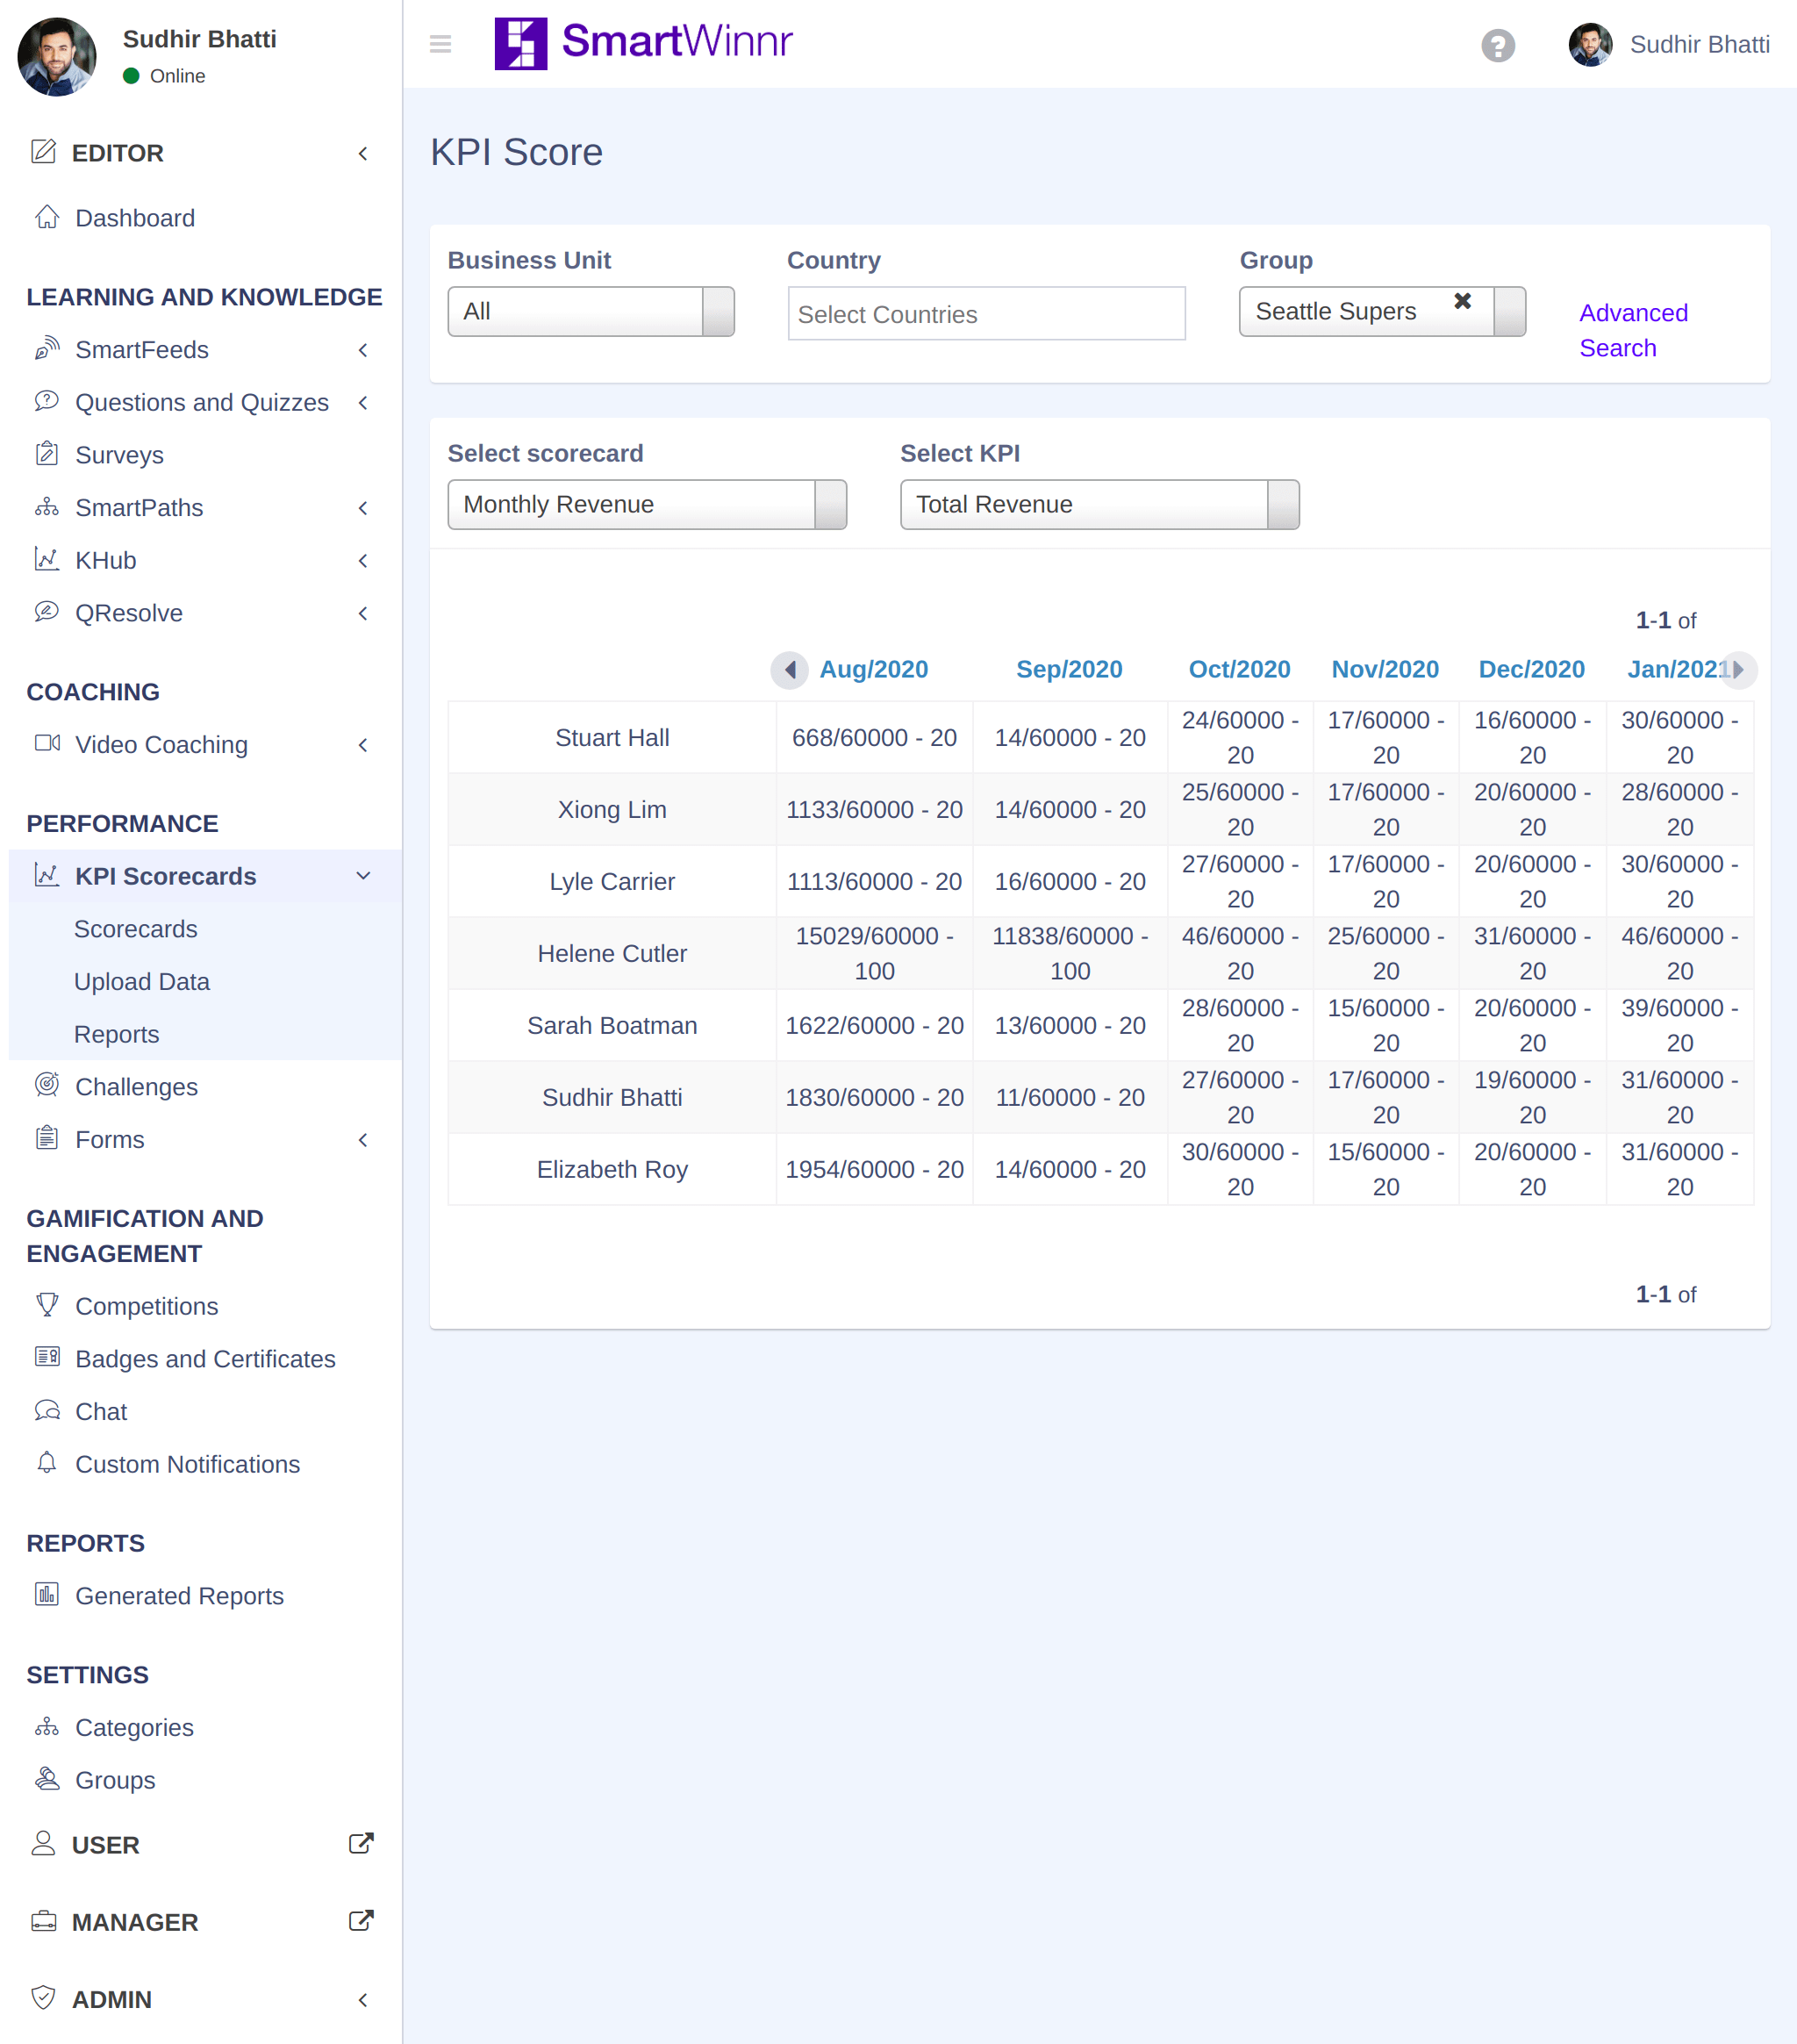Click the Surveys clipboard icon

(47, 454)
